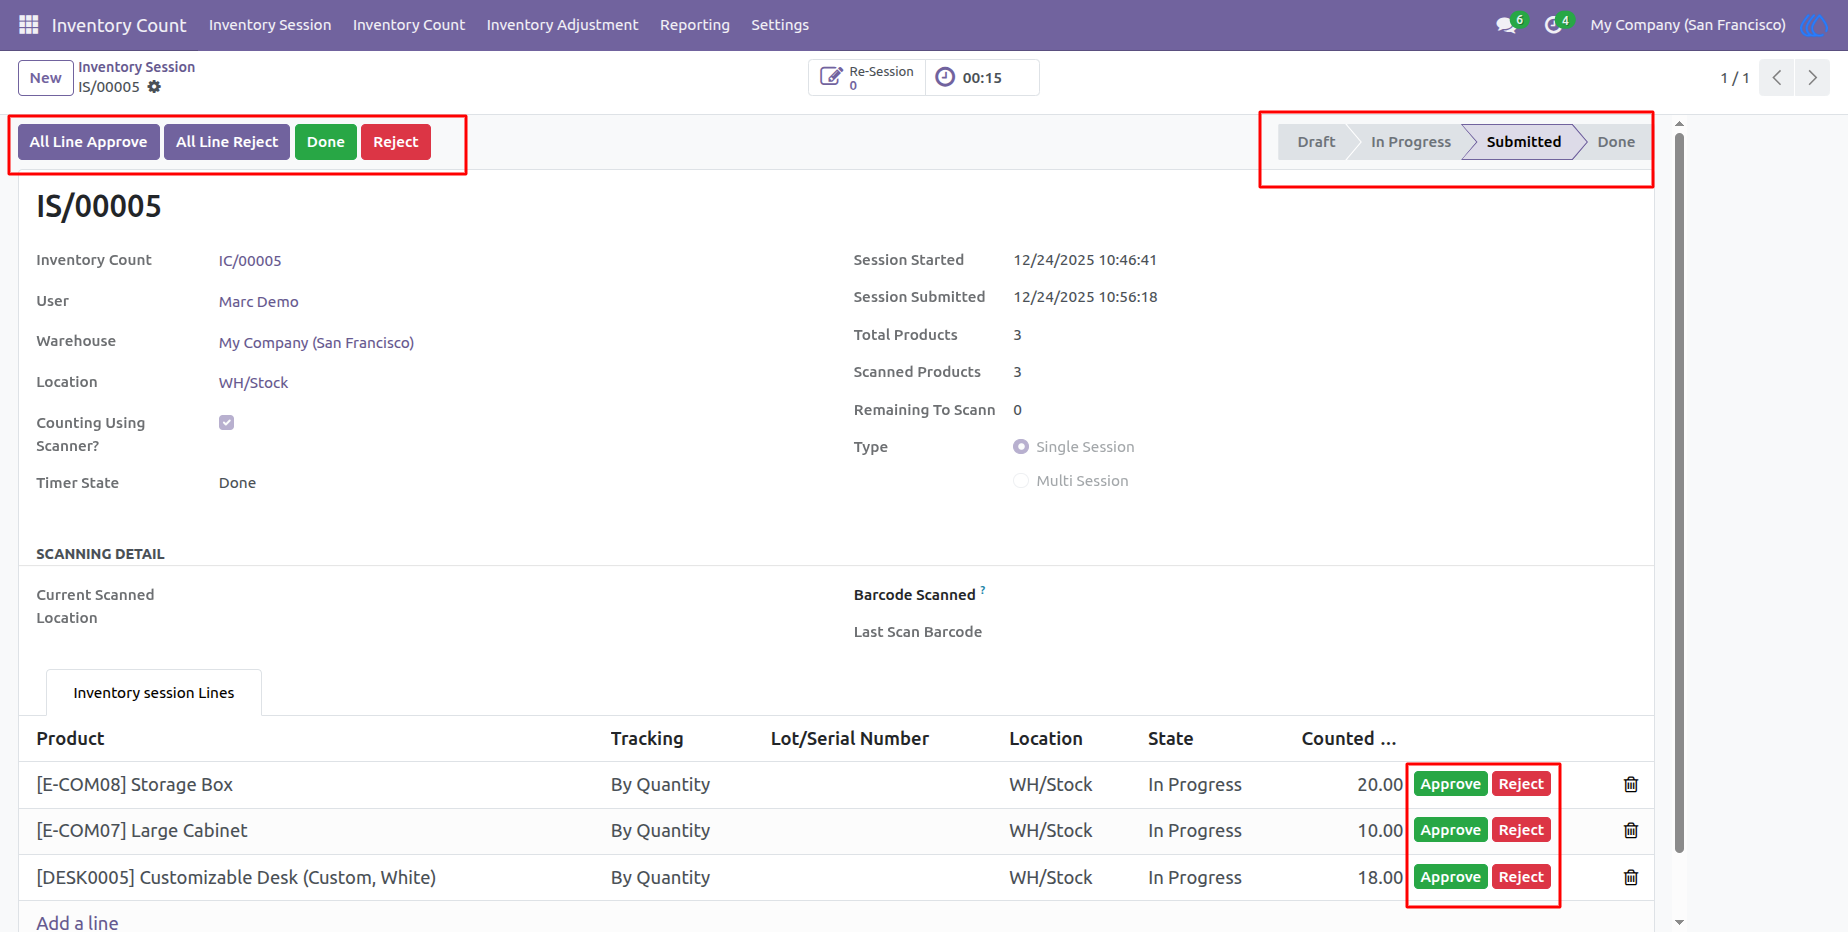This screenshot has width=1848, height=932.
Task: Open the apps grid menu icon
Action: click(x=28, y=25)
